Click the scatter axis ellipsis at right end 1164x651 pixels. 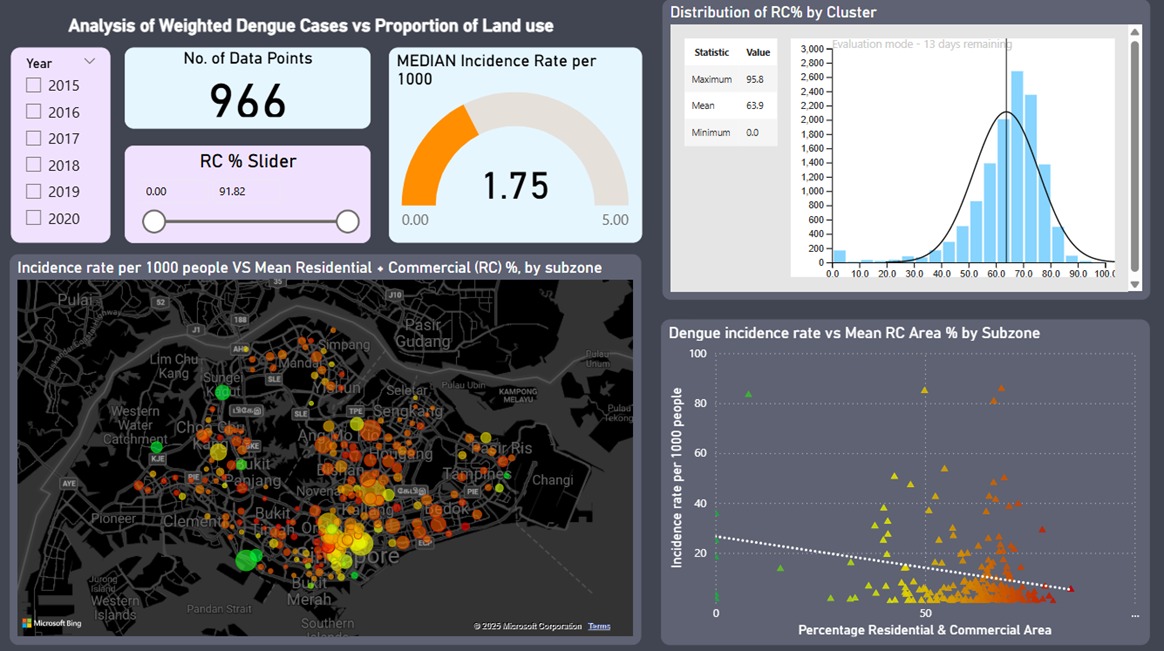[1134, 614]
